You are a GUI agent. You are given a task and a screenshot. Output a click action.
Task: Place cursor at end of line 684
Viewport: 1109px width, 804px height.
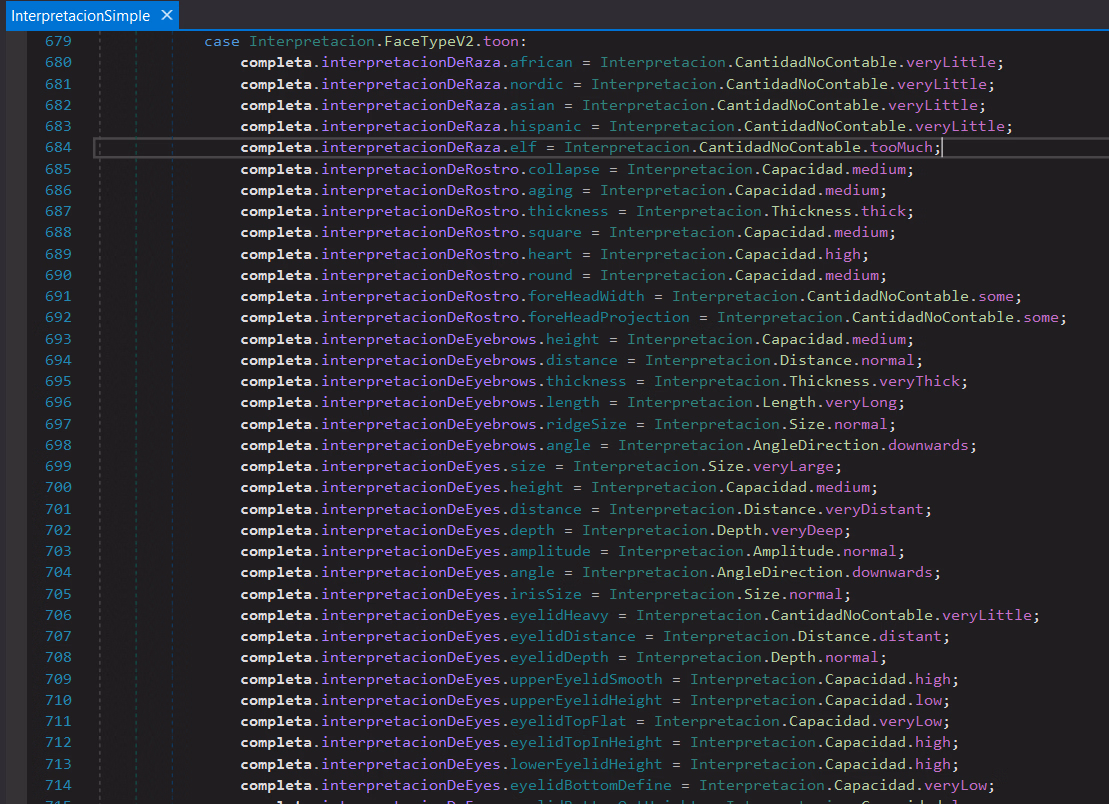[943, 148]
